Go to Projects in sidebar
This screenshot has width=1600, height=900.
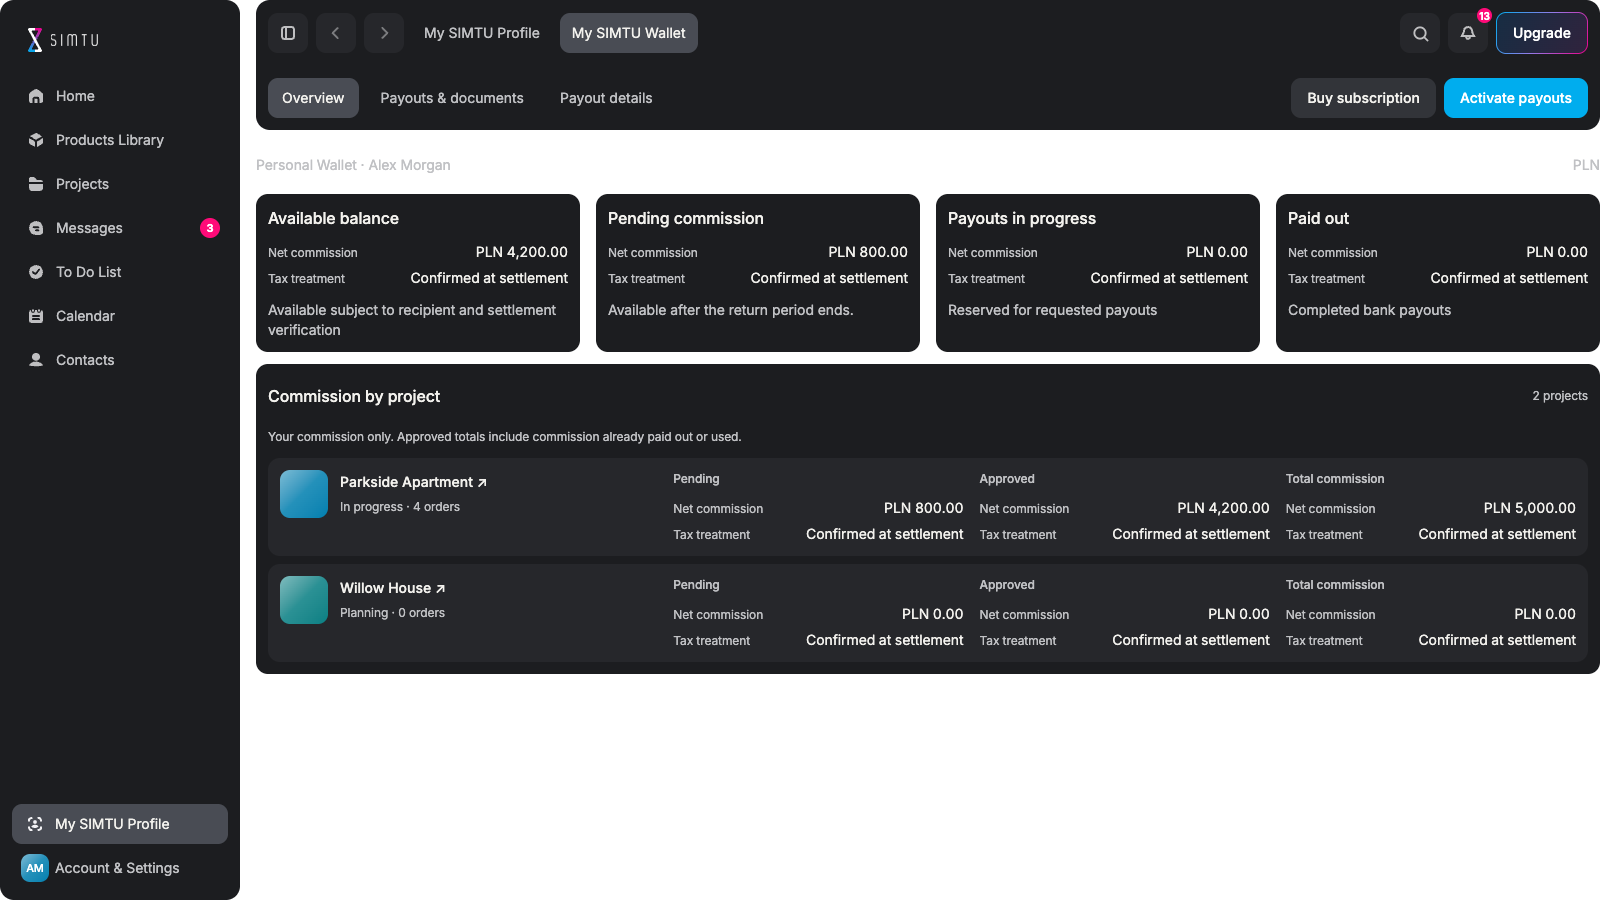point(120,184)
